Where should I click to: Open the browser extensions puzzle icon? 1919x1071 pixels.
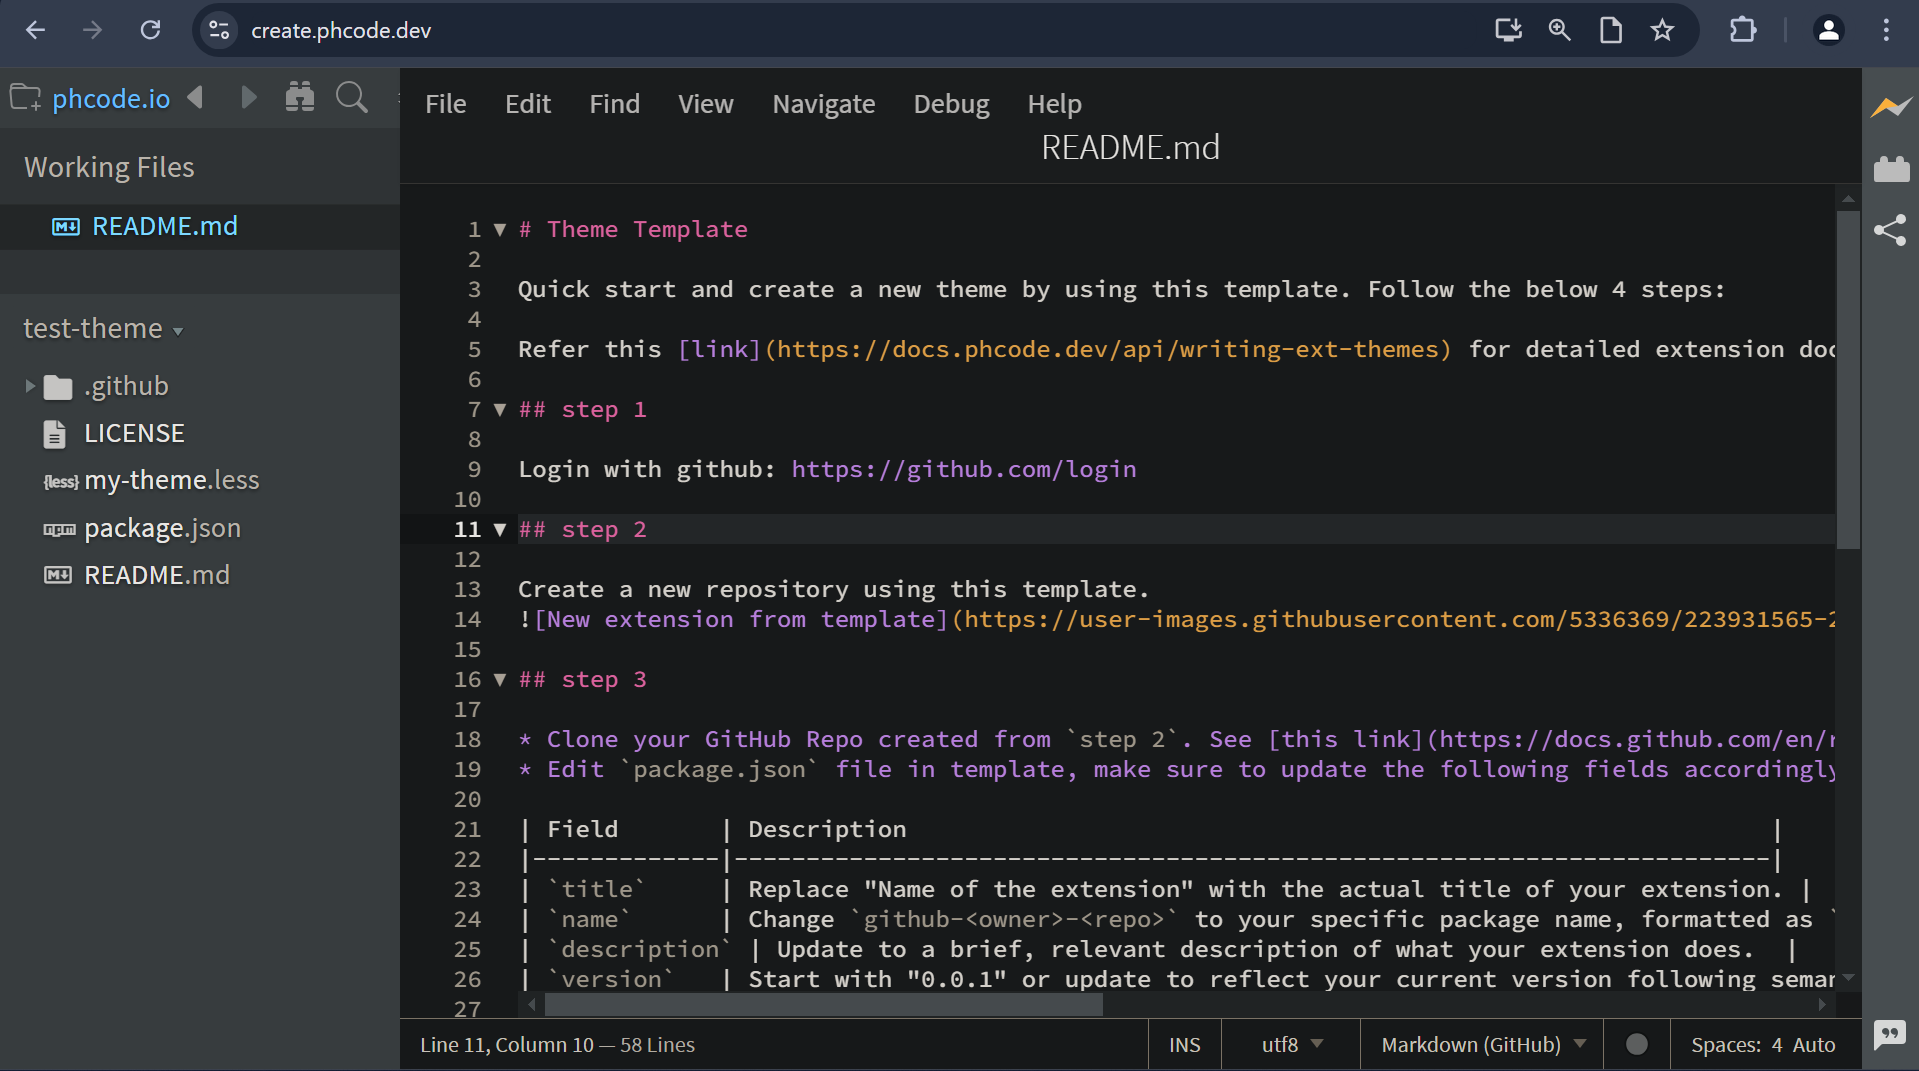coord(1743,30)
